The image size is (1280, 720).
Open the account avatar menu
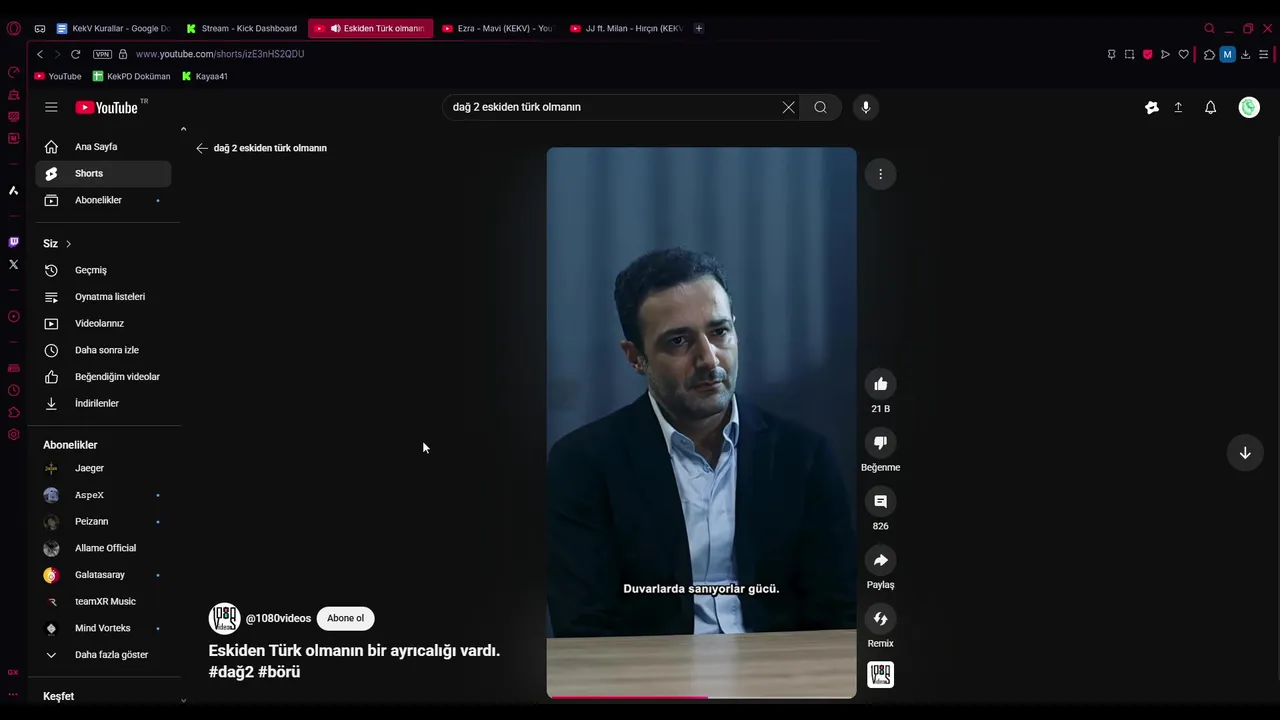coord(1249,107)
